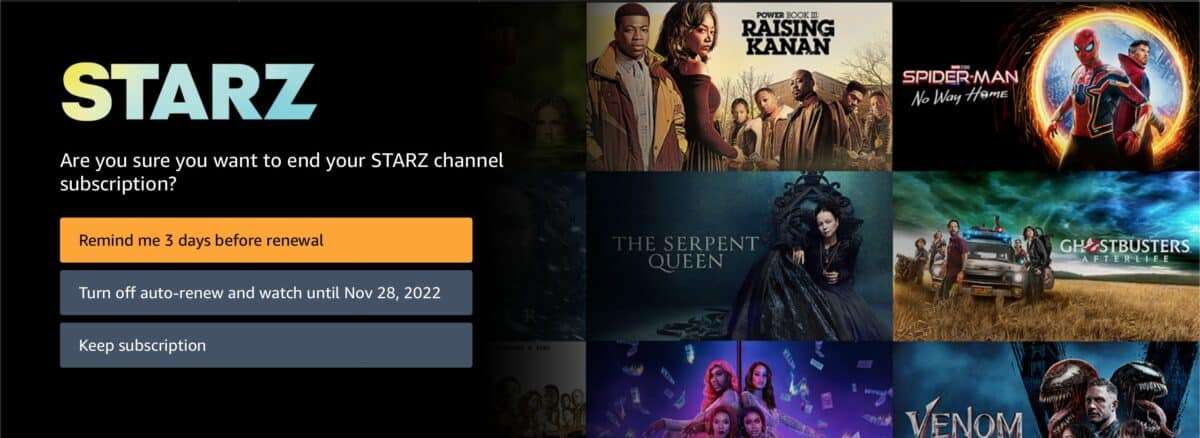This screenshot has width=1200, height=438.
Task: Open the Ghostbusters Afterlife thumbnail
Action: point(1046,256)
